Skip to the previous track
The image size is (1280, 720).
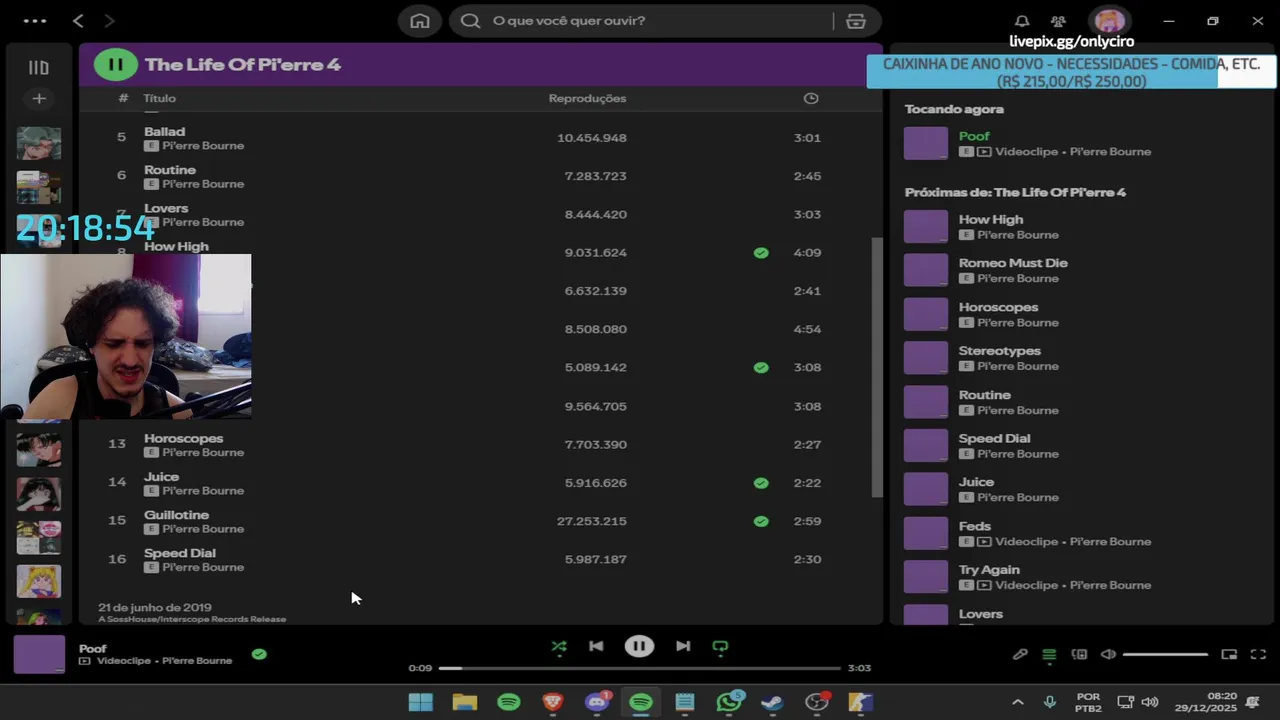pyautogui.click(x=596, y=646)
